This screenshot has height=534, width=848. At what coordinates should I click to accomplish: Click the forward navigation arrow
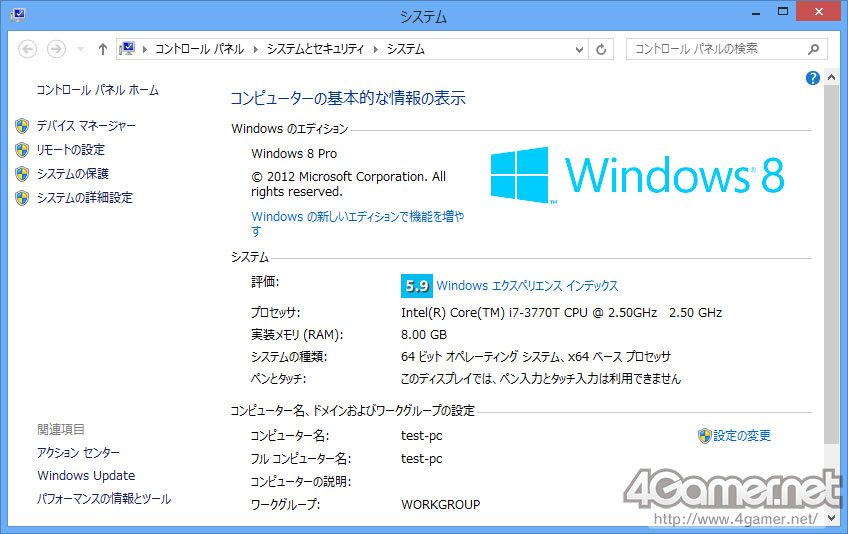[56, 49]
